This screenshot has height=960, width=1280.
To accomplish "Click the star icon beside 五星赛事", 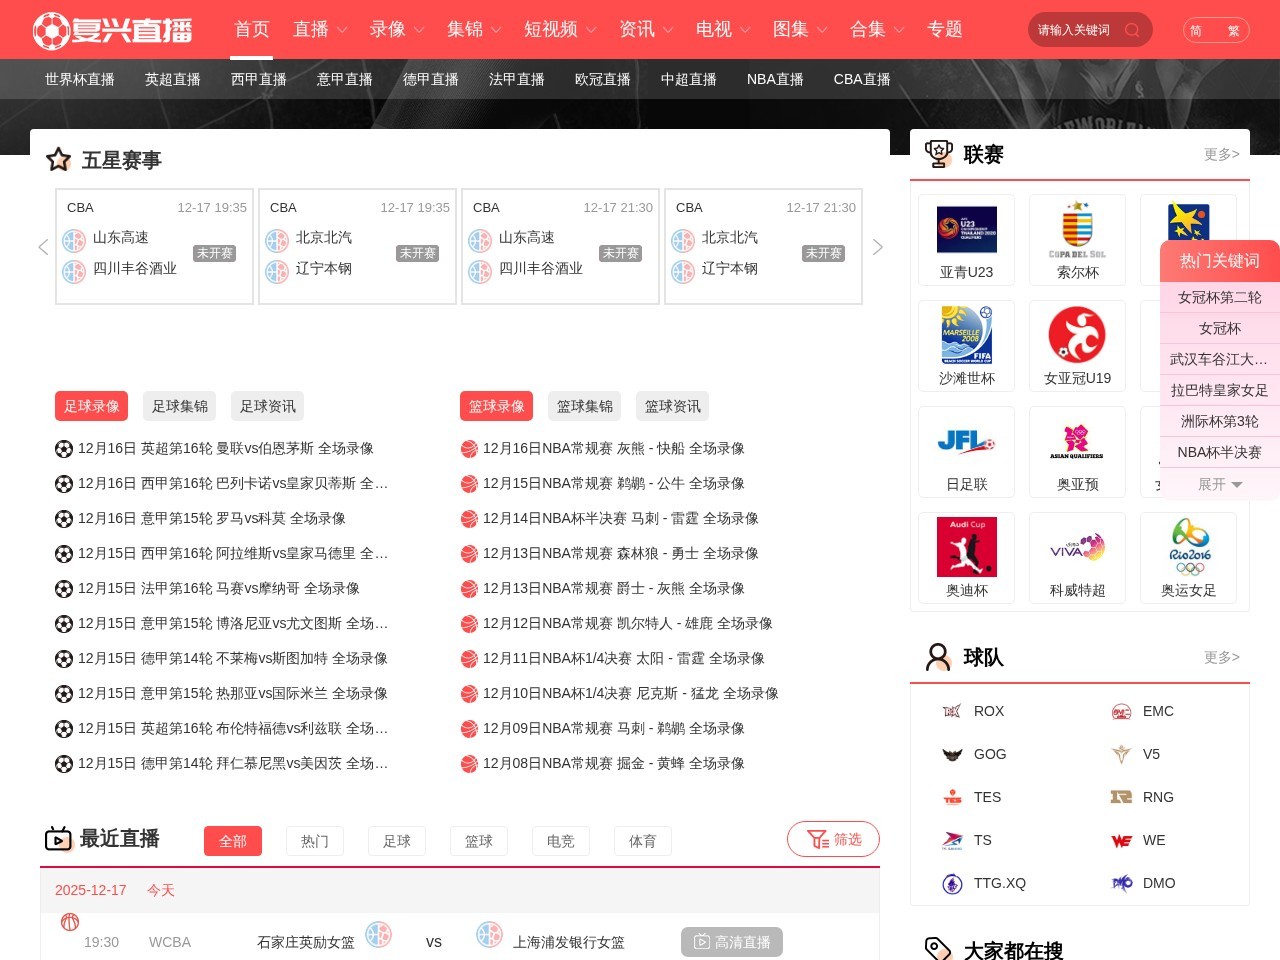I will click(58, 159).
